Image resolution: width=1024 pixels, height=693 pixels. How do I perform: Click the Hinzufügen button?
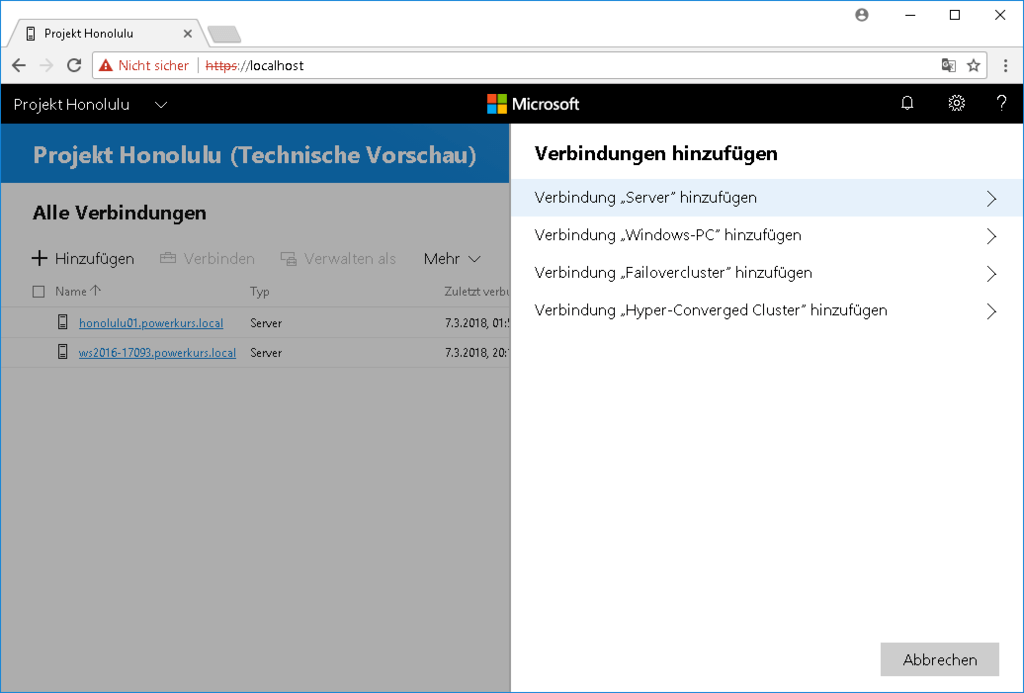[x=83, y=259]
